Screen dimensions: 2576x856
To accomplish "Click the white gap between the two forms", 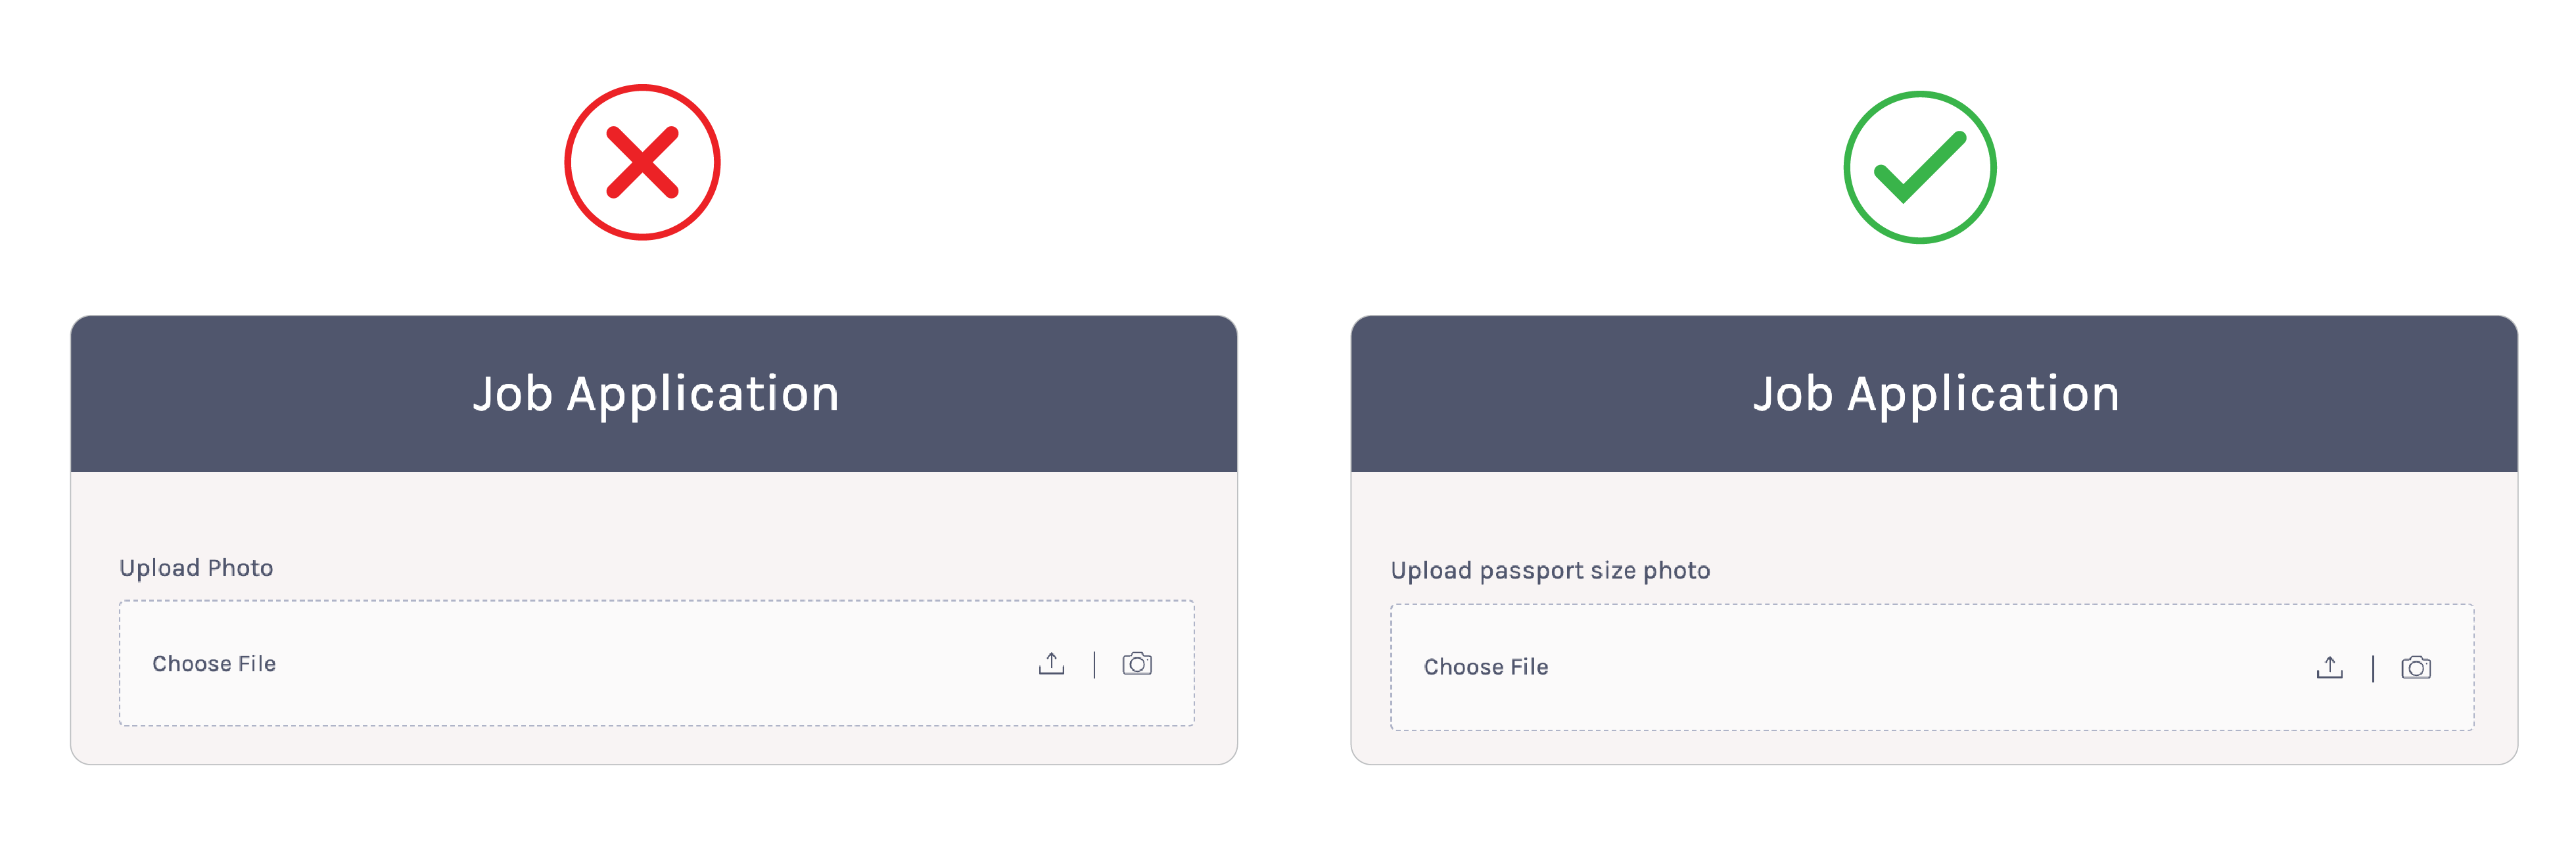I will pos(1294,540).
